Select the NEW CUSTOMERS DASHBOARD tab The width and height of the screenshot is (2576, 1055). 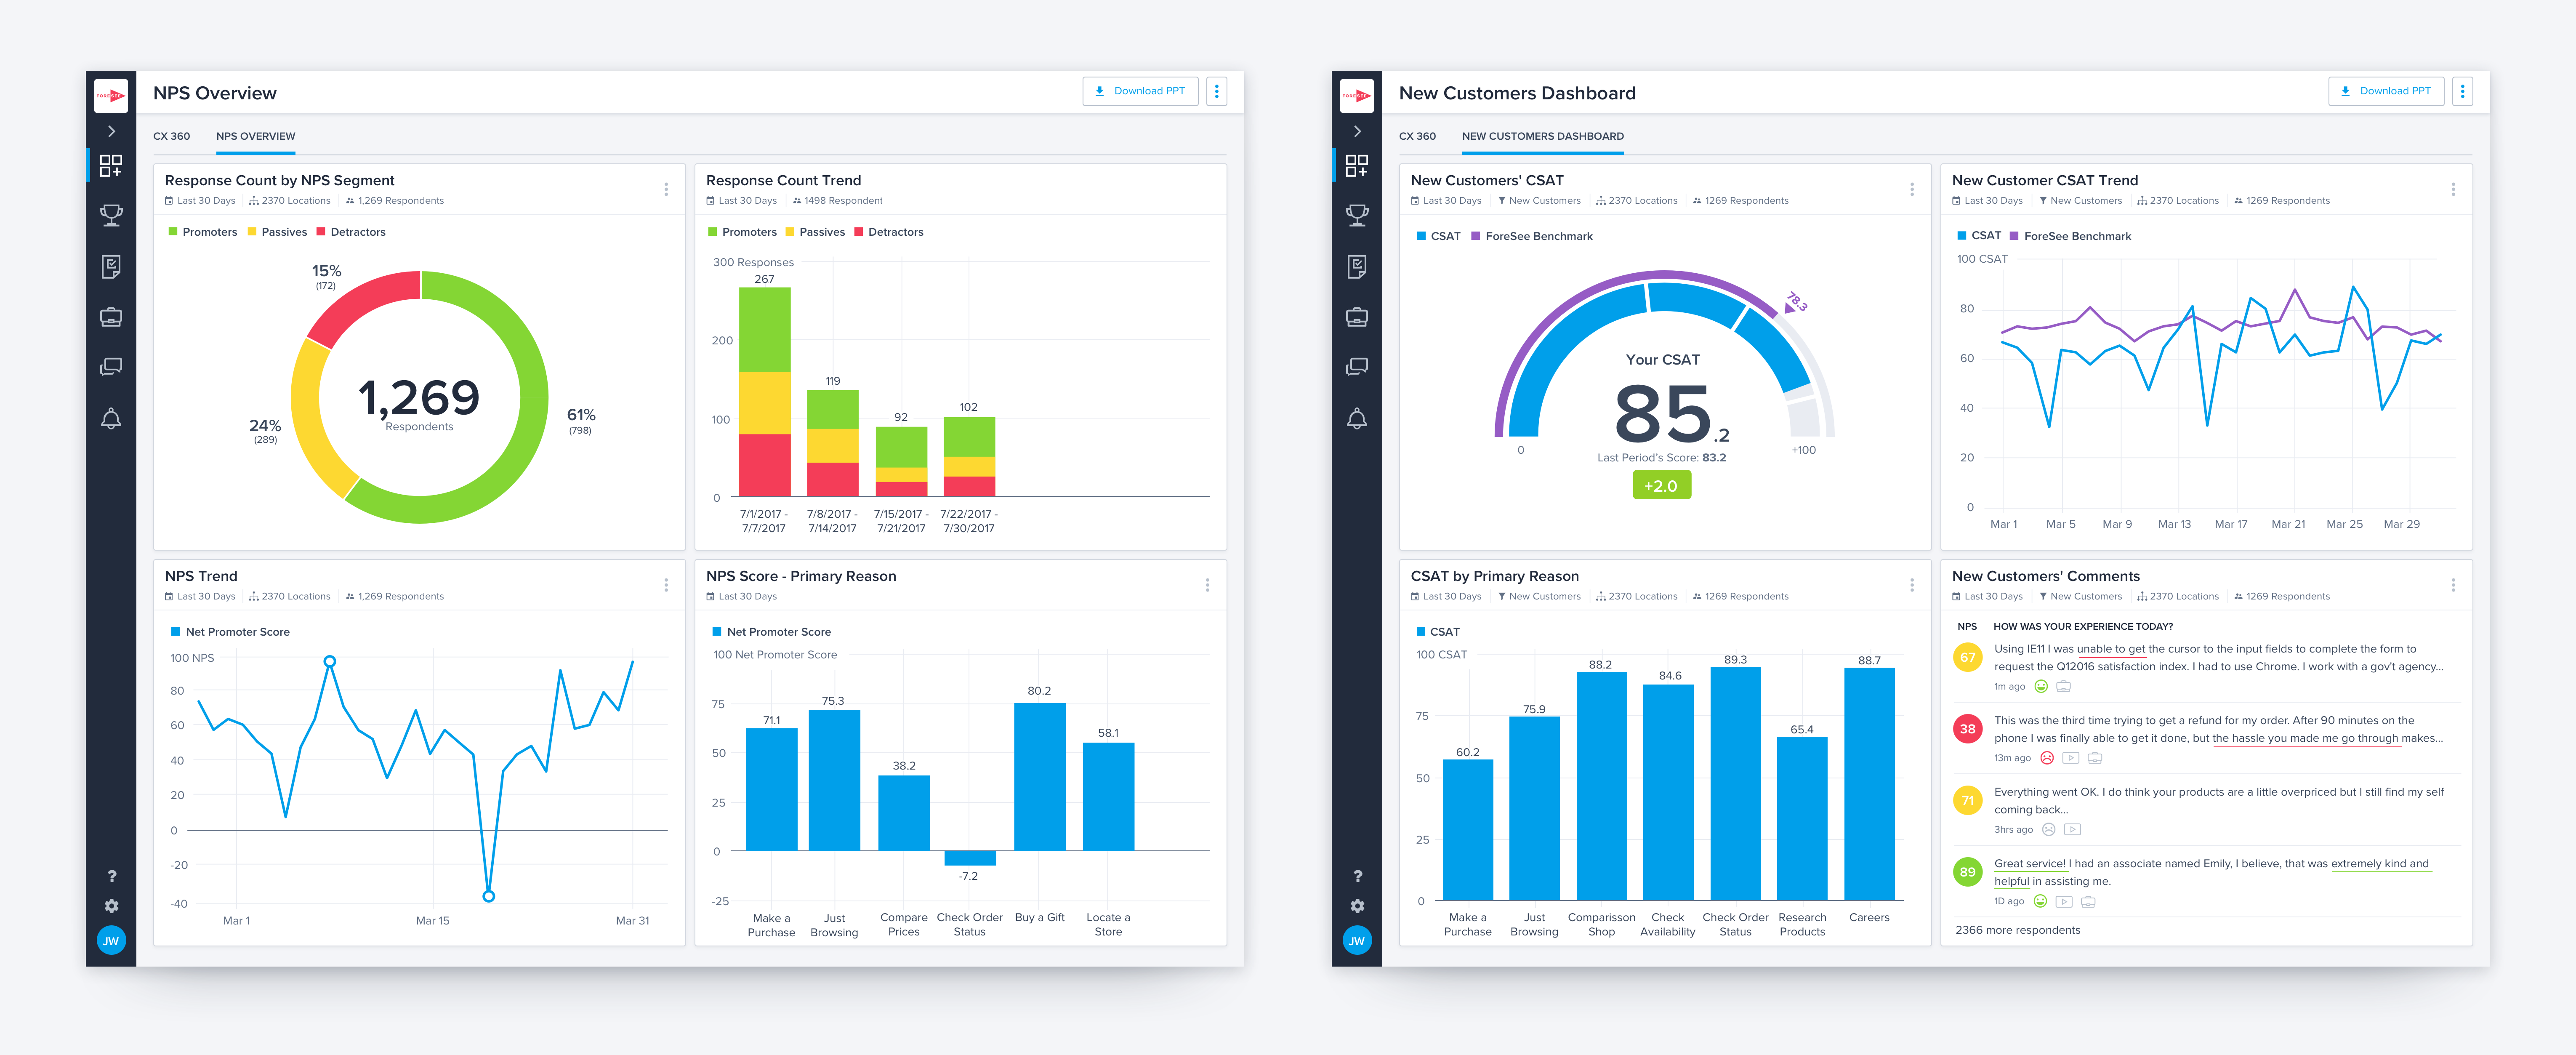1543,136
